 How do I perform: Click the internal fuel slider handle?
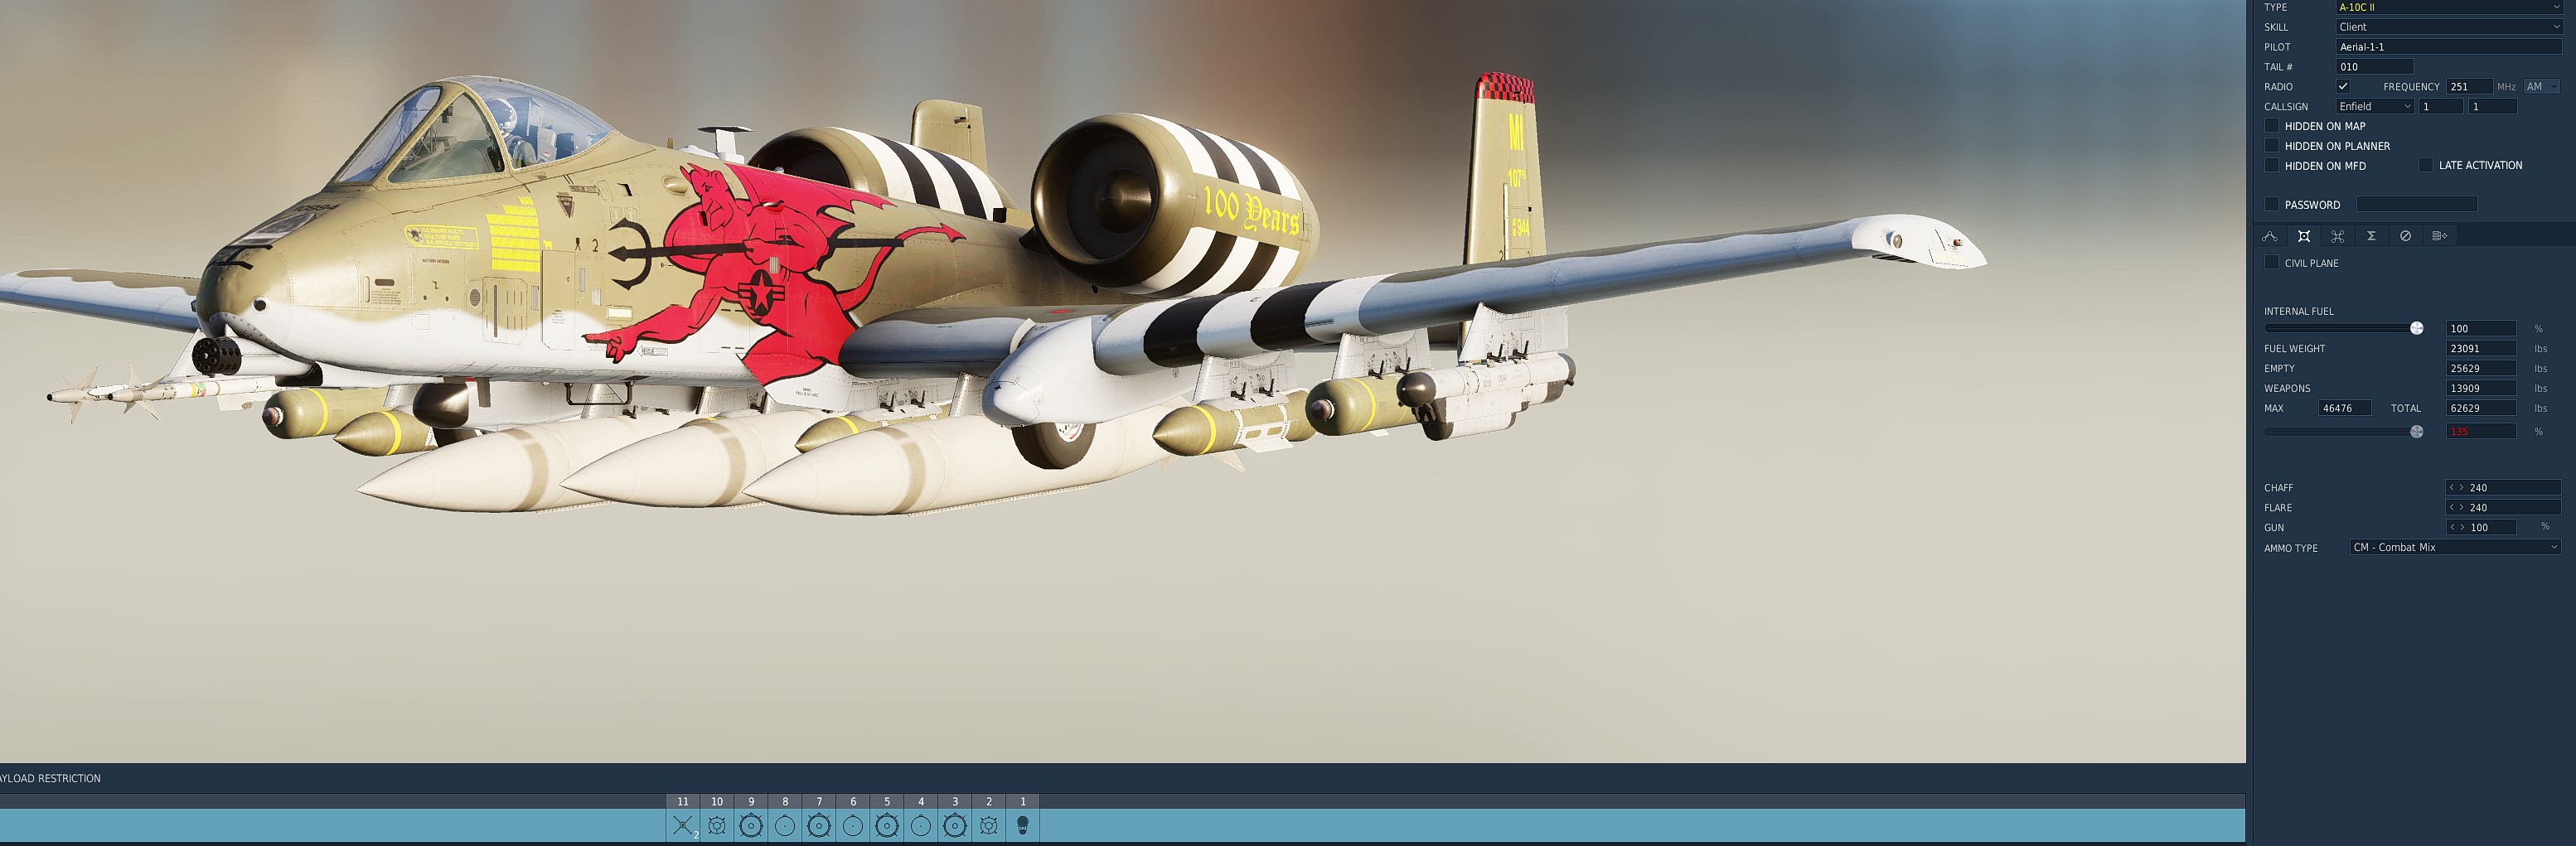[2417, 328]
